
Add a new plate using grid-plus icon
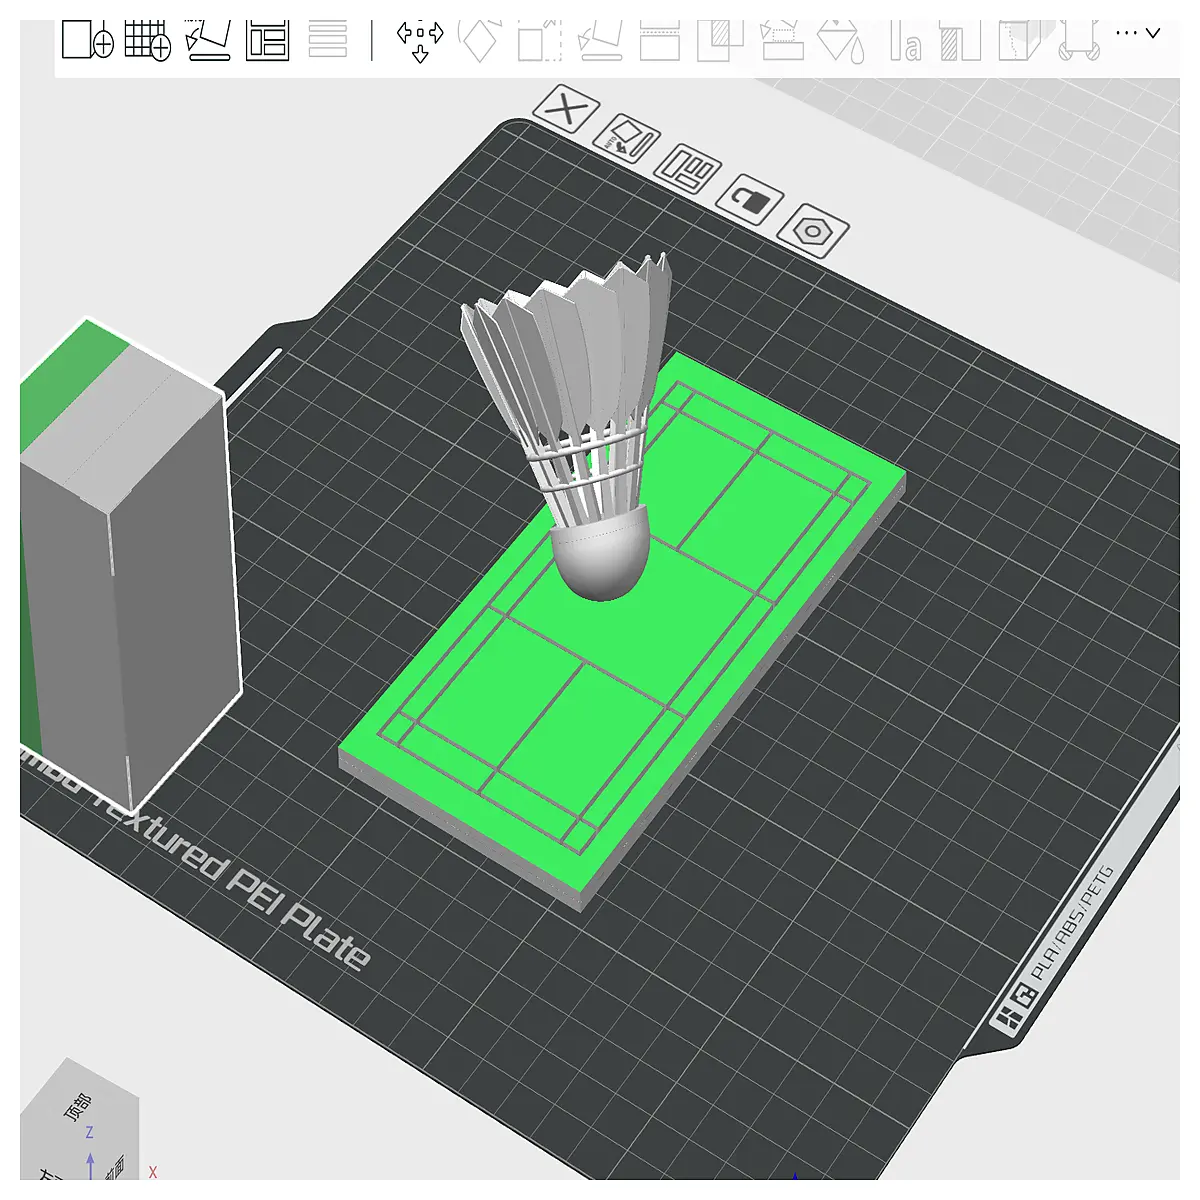[148, 40]
